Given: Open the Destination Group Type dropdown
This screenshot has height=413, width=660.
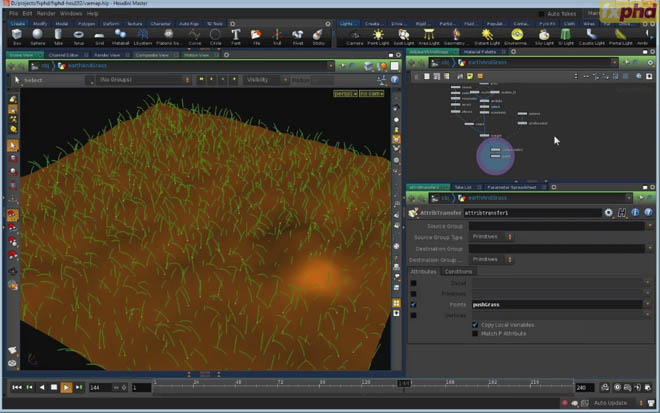Looking at the screenshot, I should coord(491,259).
